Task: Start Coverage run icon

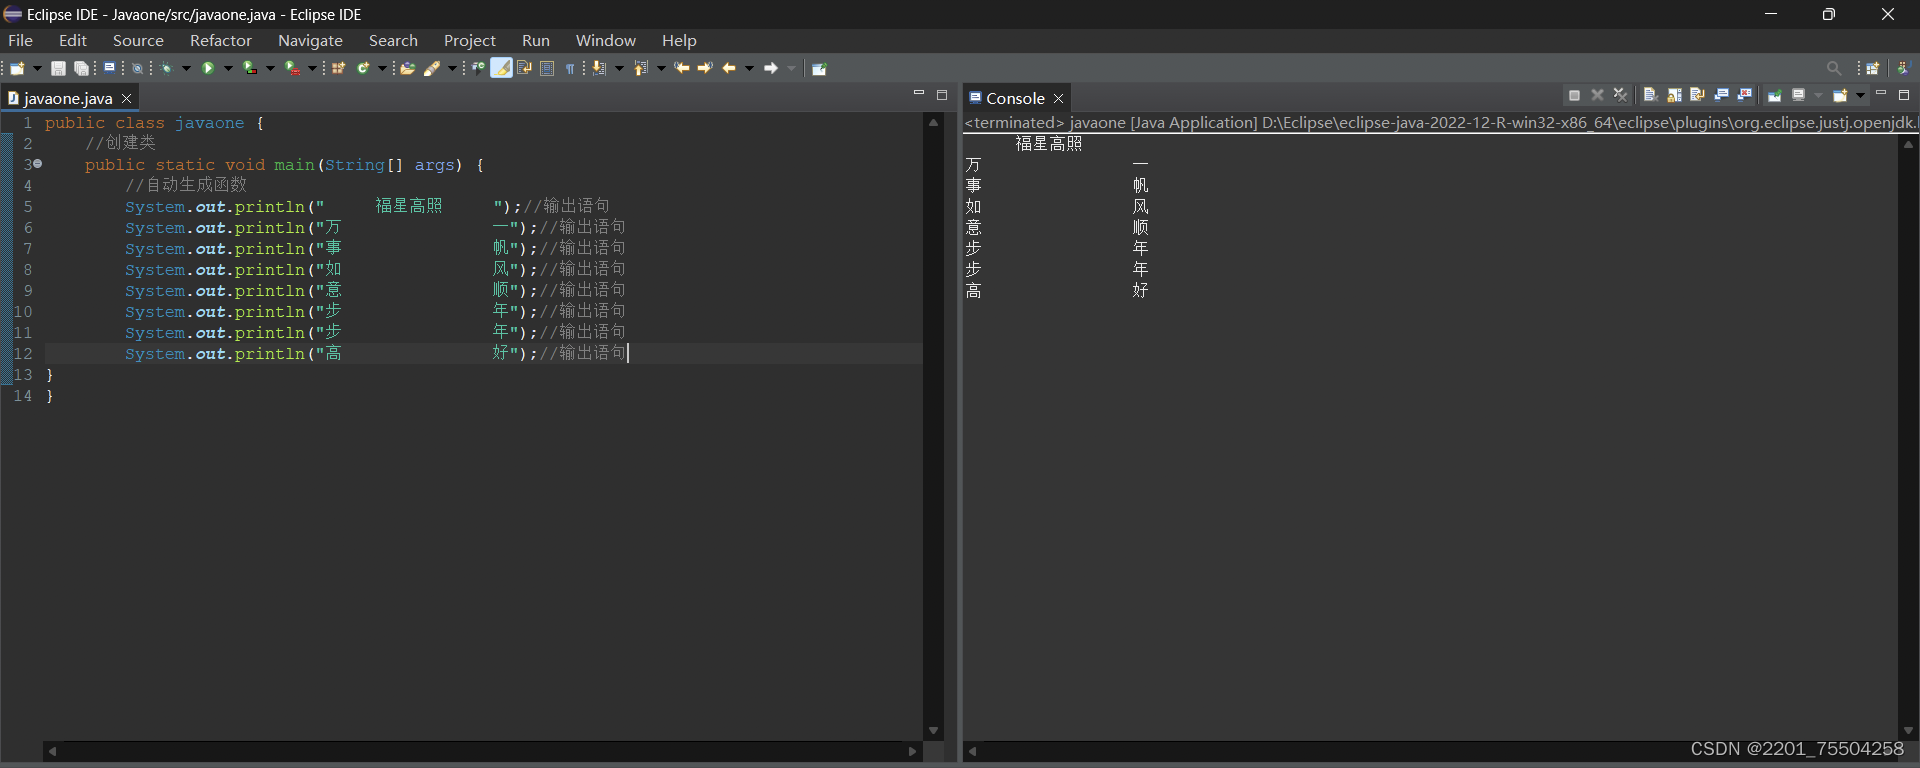Action: click(x=250, y=68)
